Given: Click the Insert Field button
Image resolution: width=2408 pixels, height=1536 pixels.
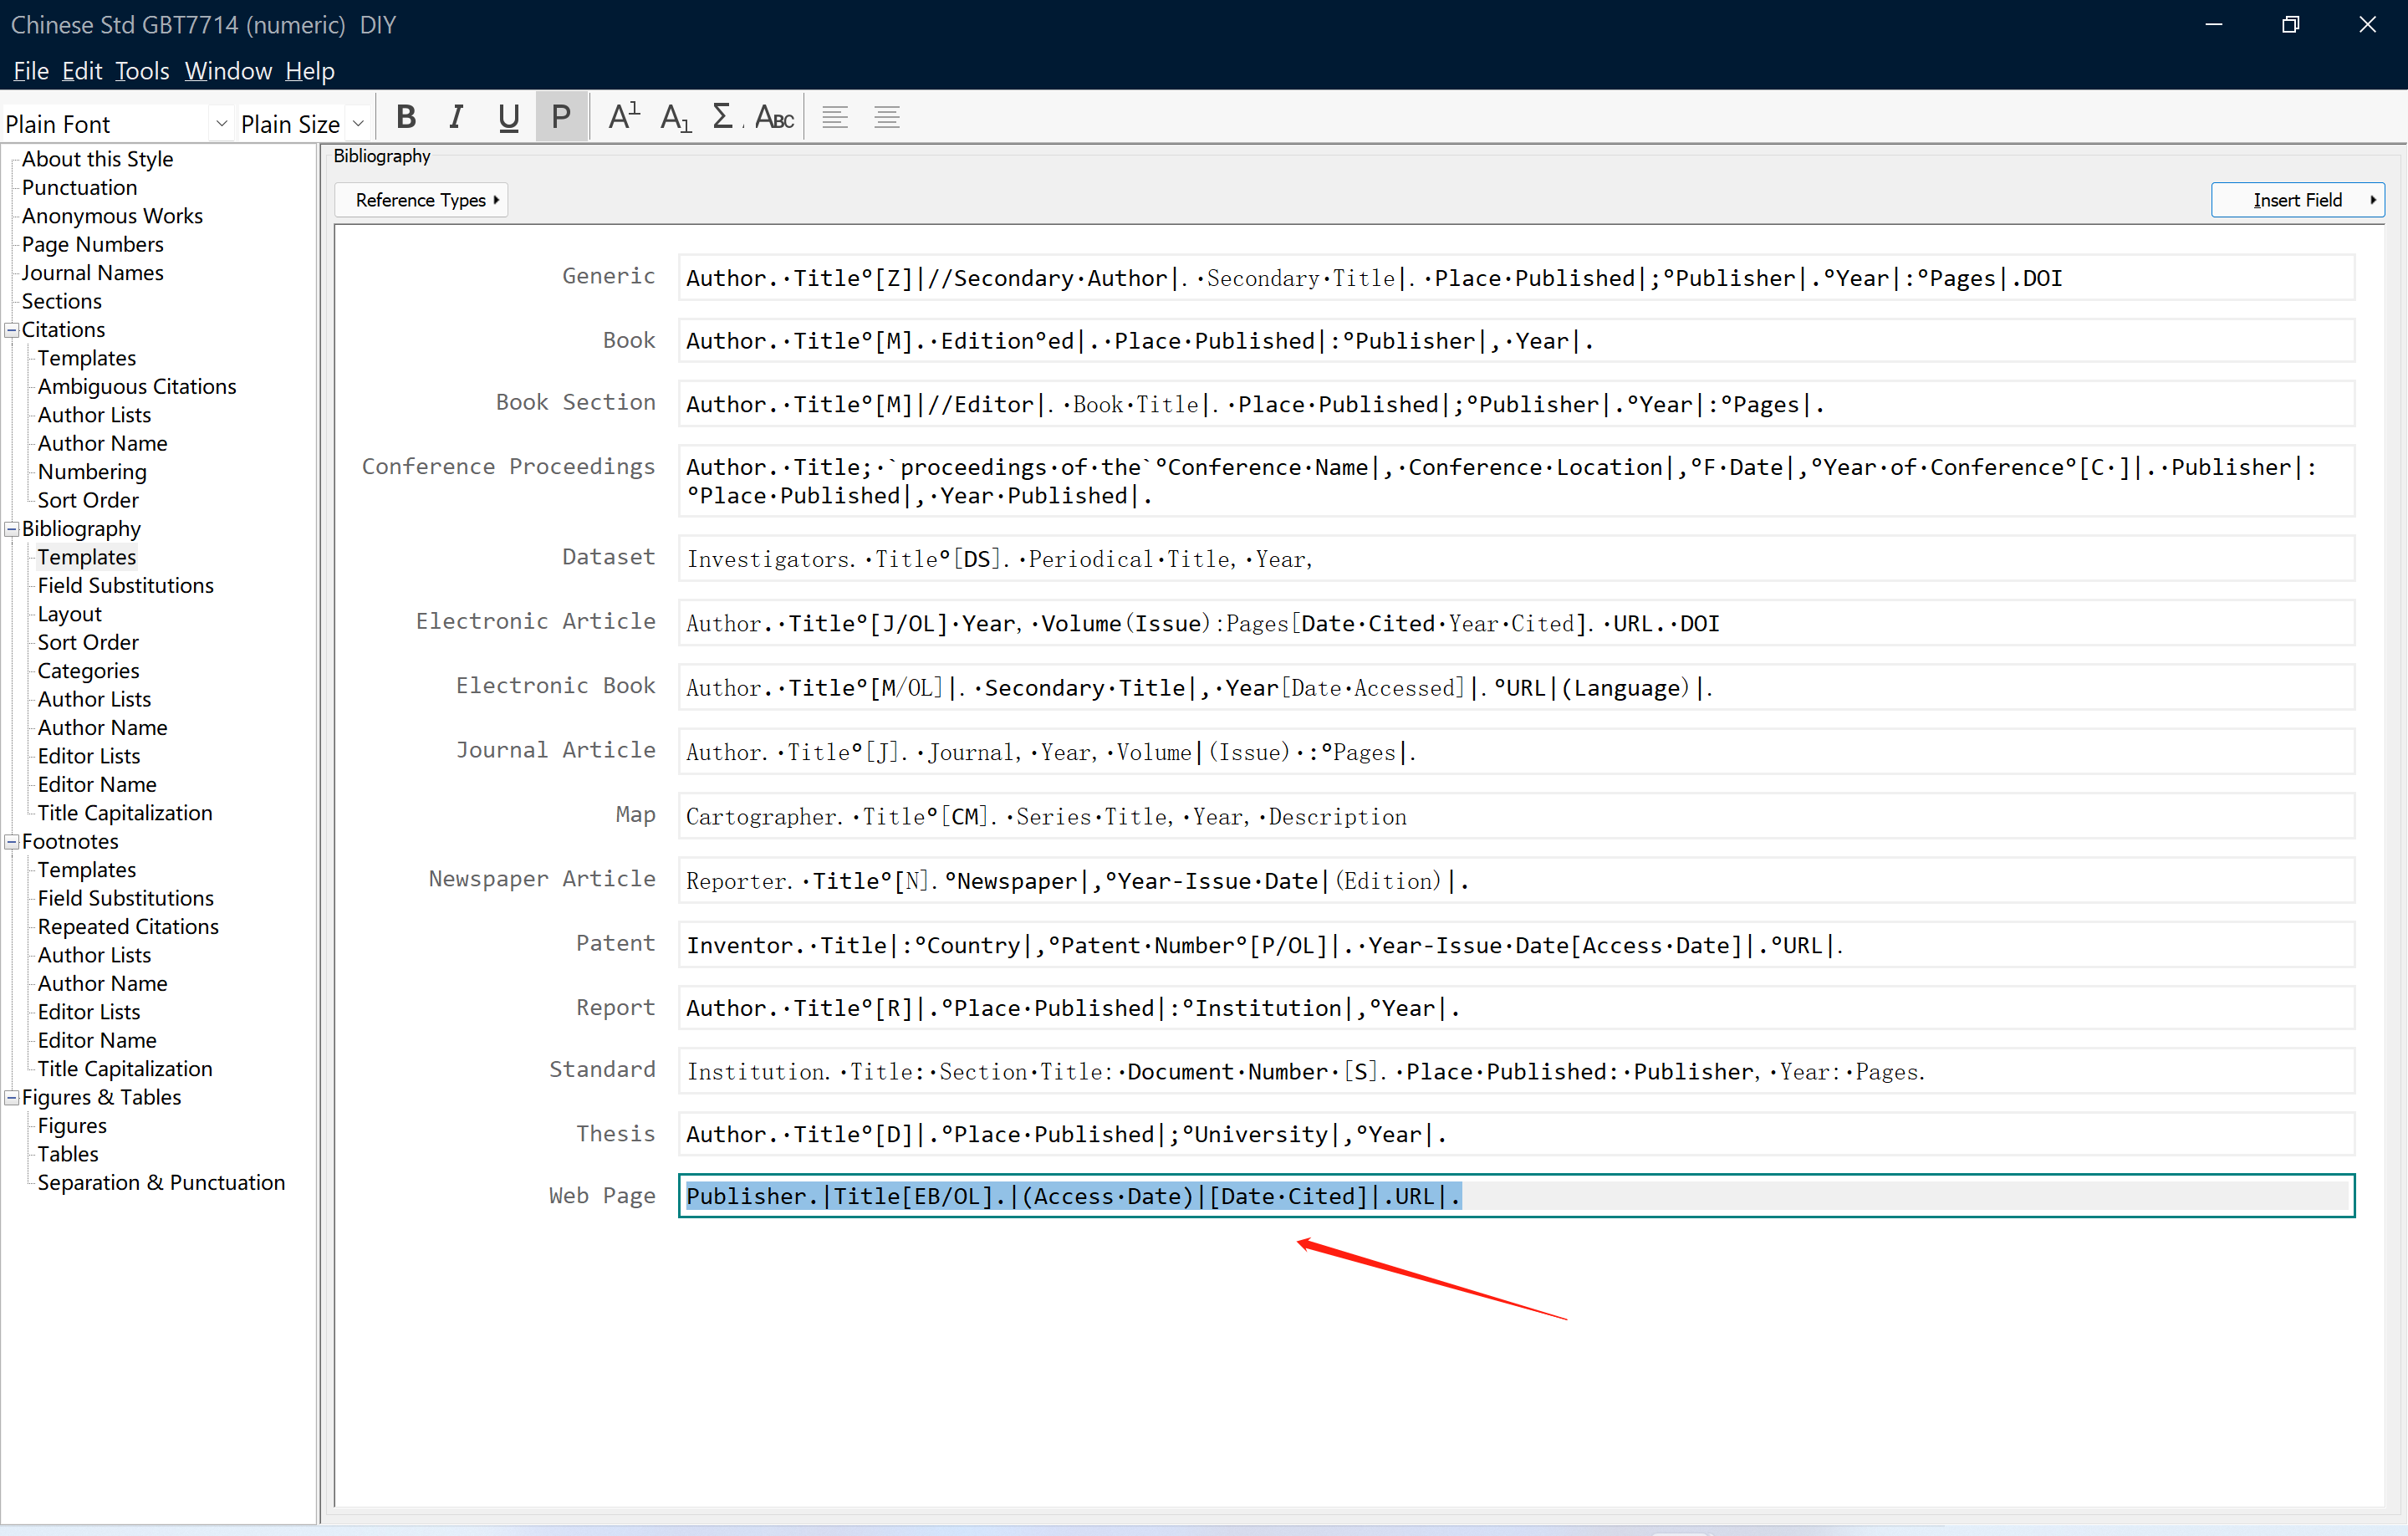Looking at the screenshot, I should coord(2297,200).
